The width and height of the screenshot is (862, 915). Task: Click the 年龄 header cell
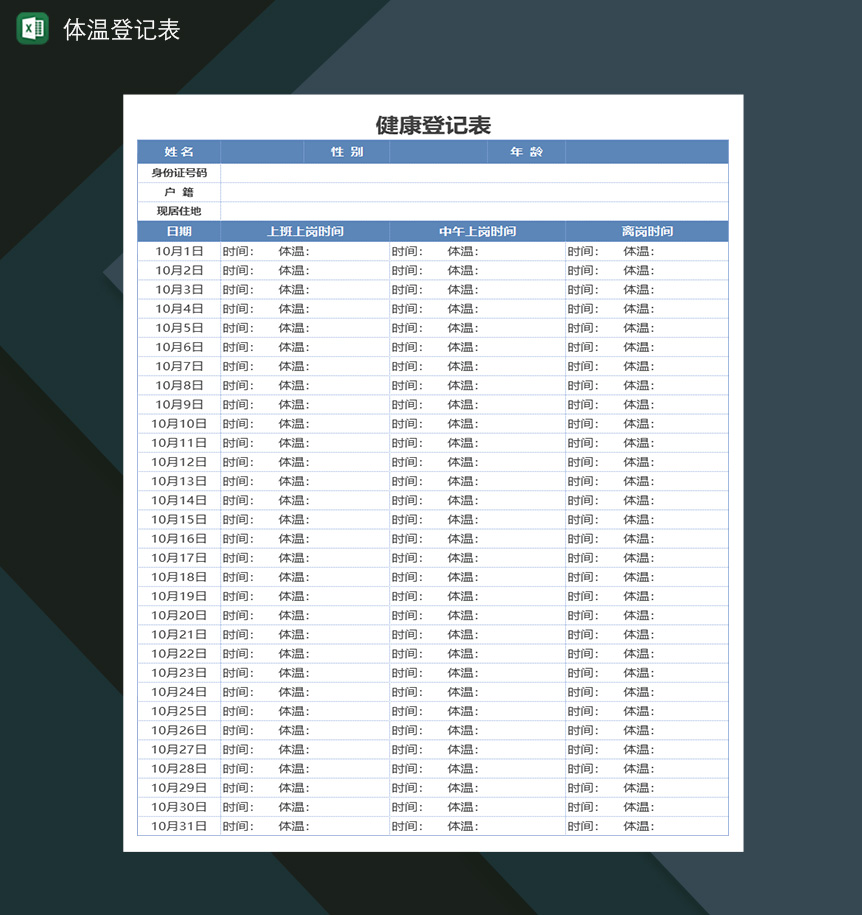click(x=525, y=151)
